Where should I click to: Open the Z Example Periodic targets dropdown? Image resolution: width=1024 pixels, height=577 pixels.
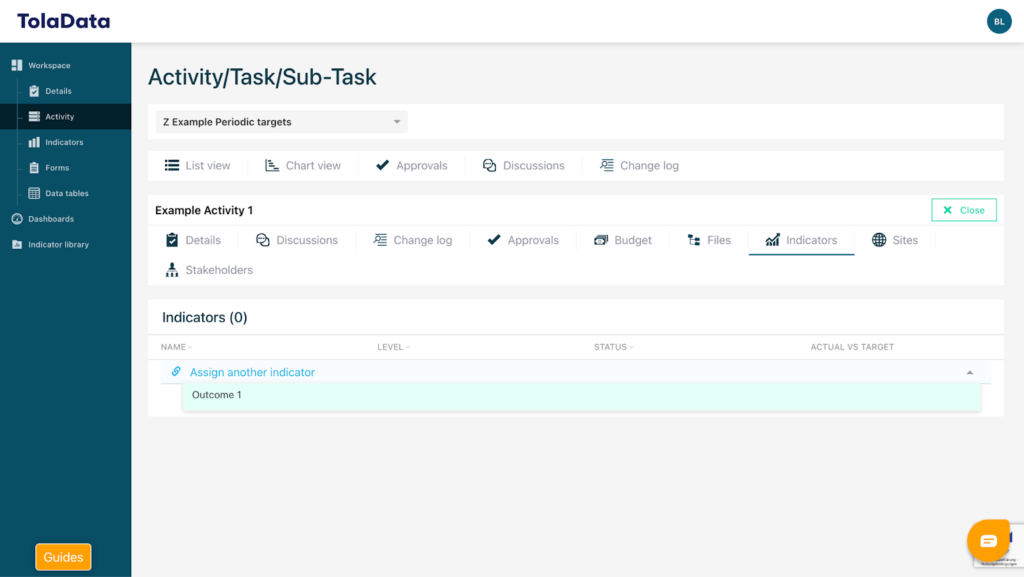click(280, 122)
